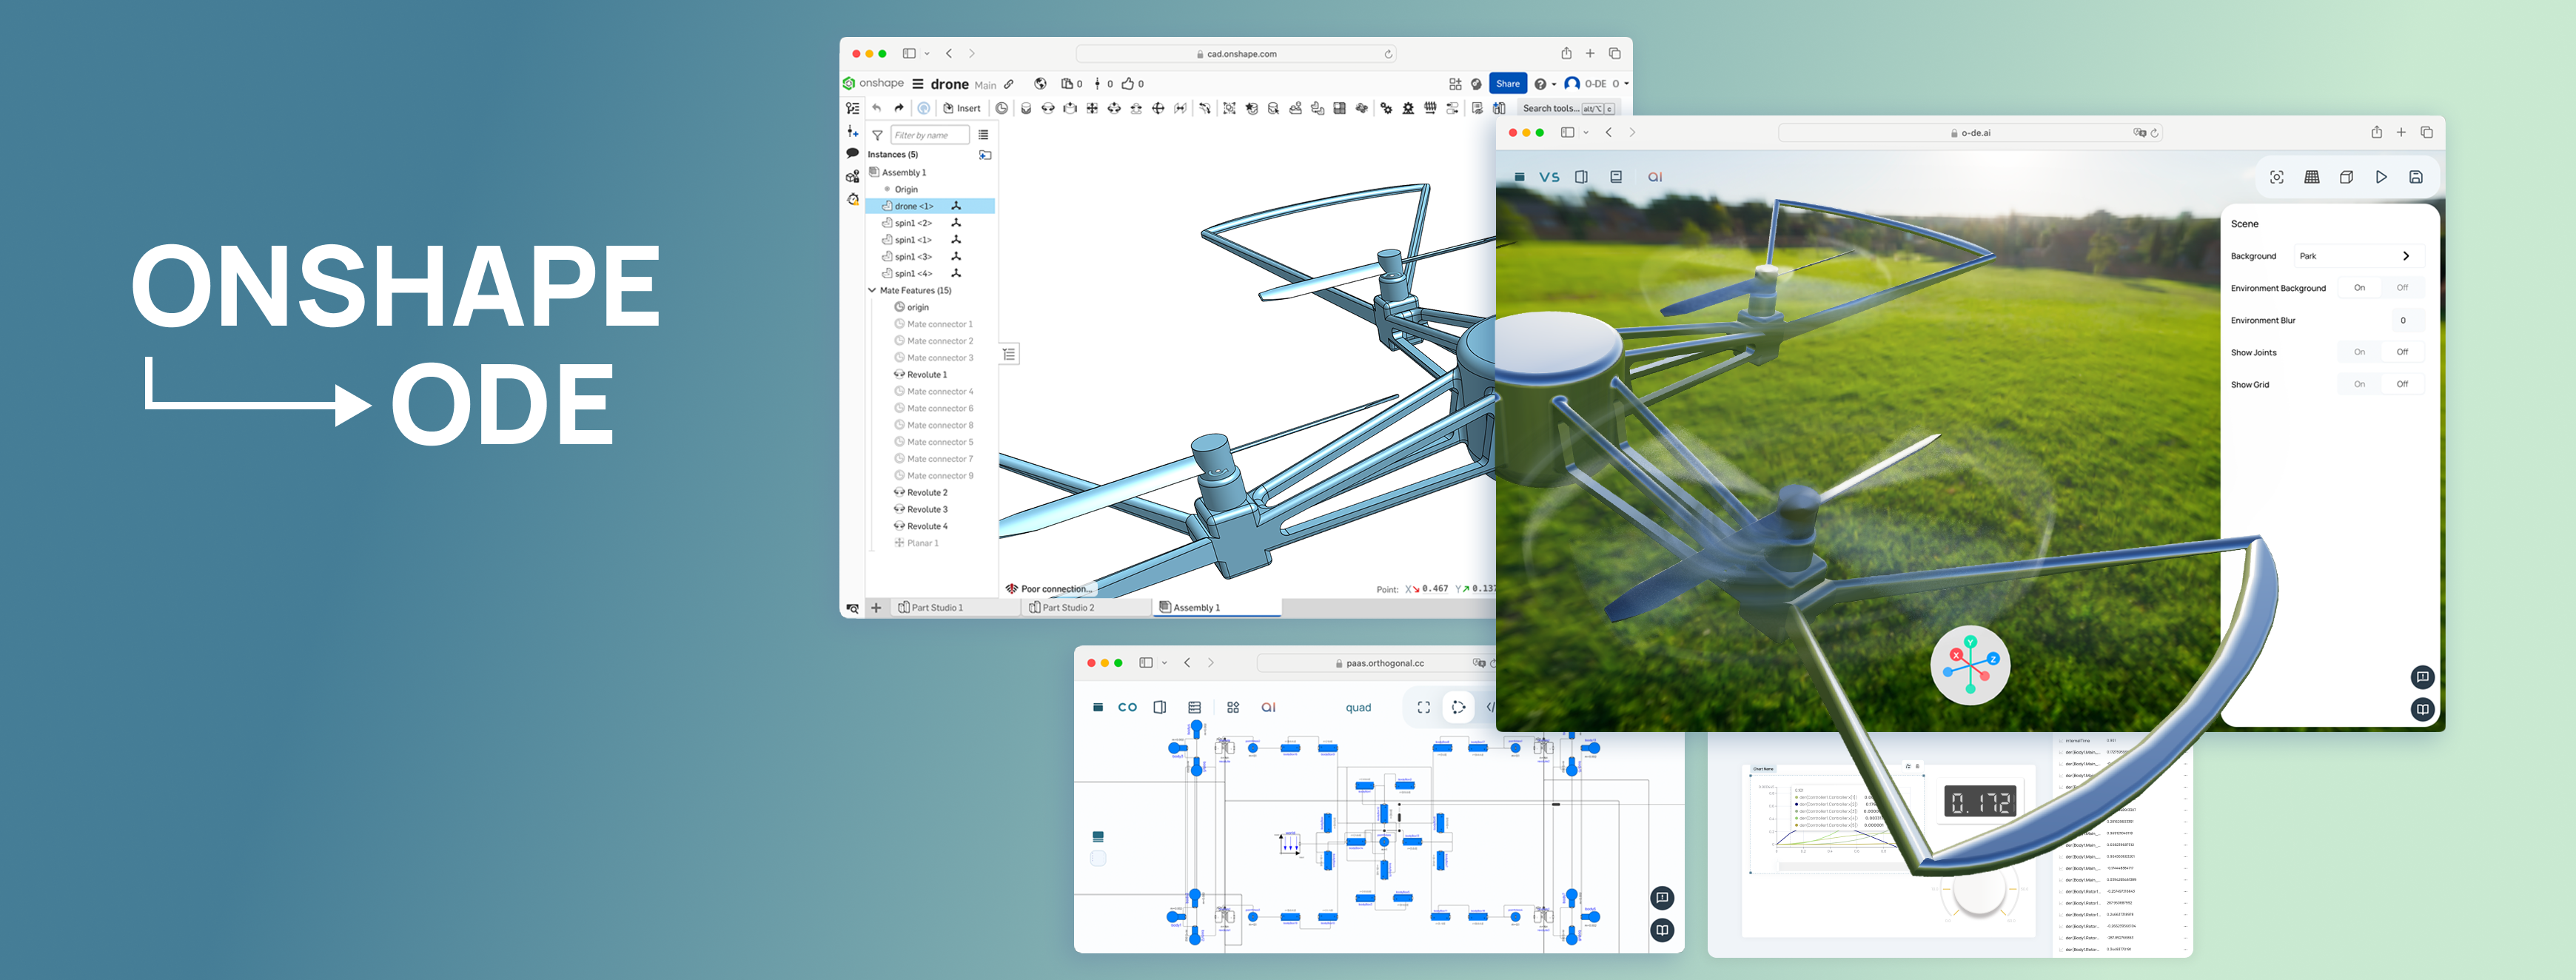Screen dimensions: 2576x980
Task: Open the Onshape hamburger menu
Action: click(917, 84)
